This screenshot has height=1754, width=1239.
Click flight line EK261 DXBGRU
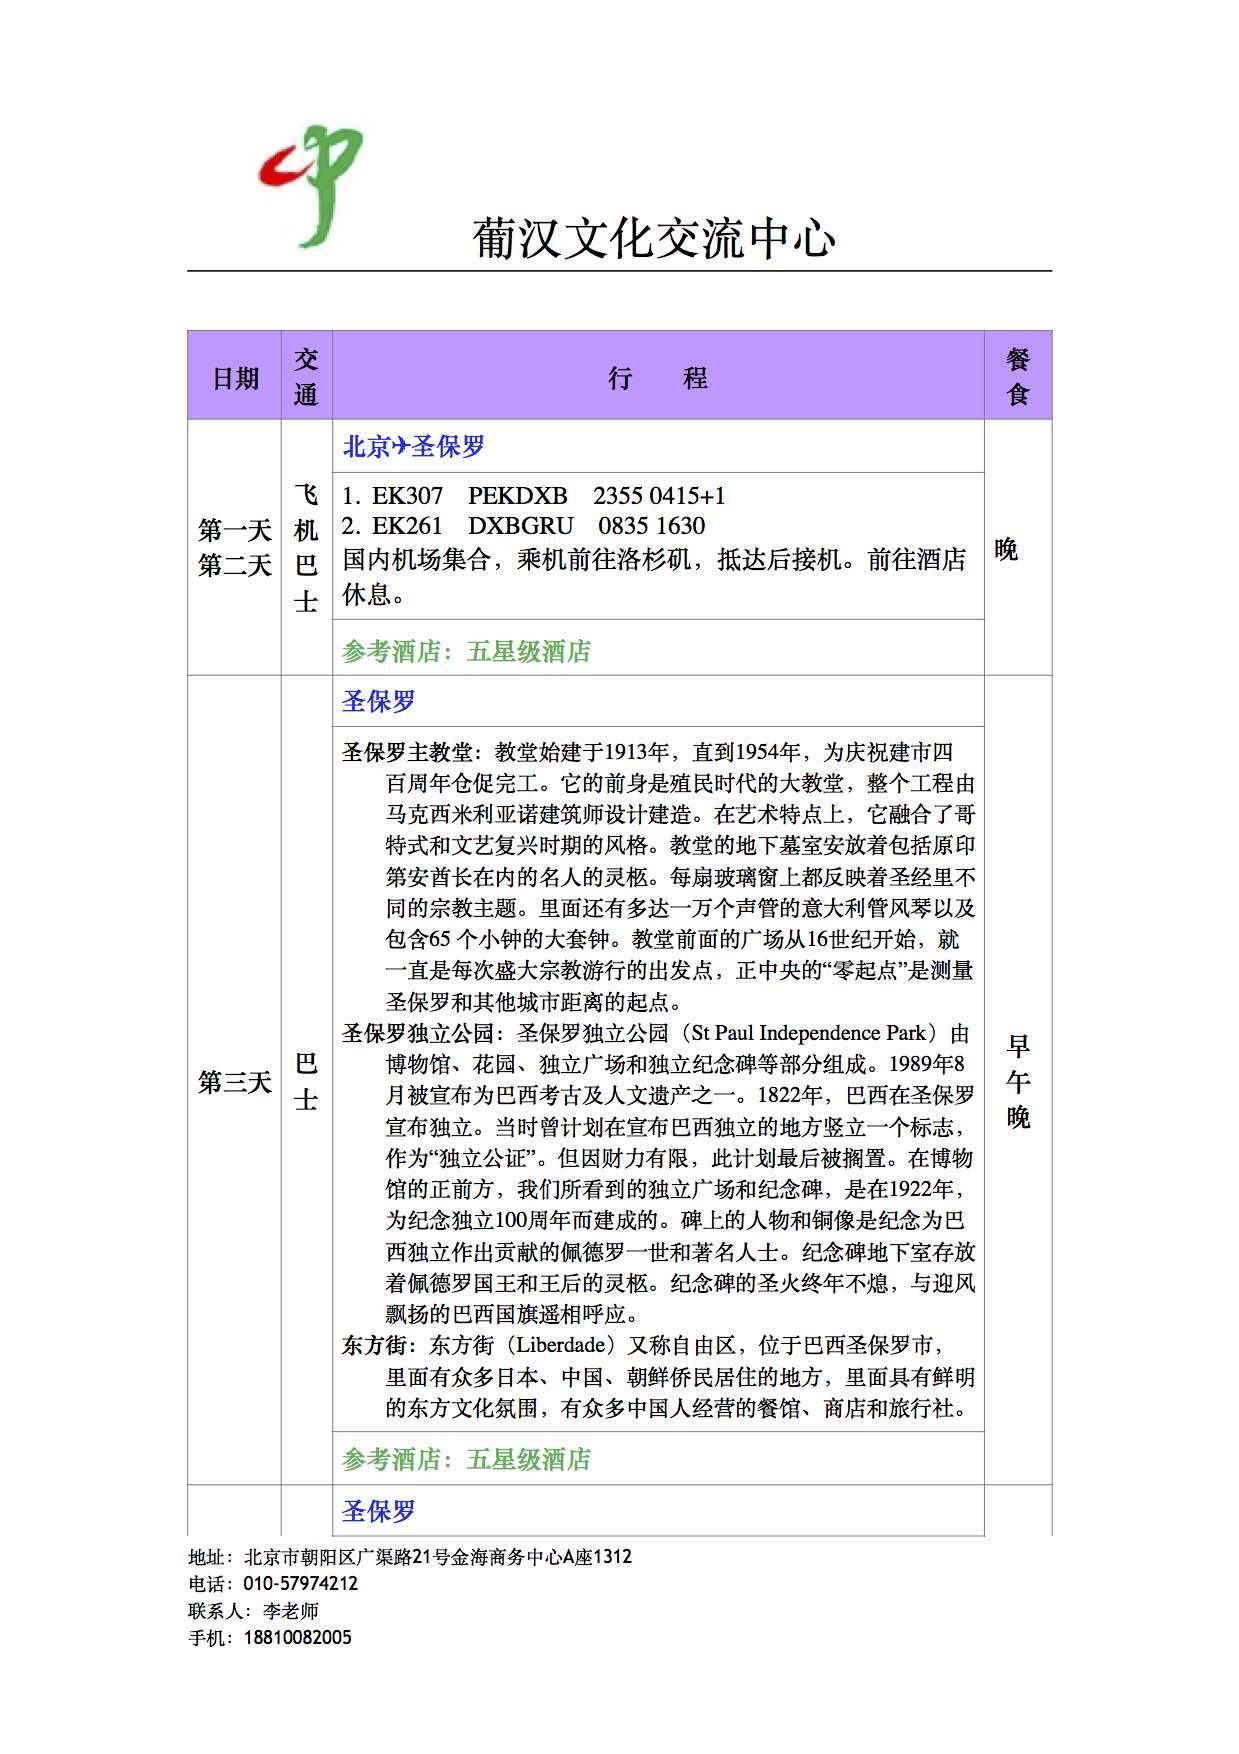coord(524,526)
